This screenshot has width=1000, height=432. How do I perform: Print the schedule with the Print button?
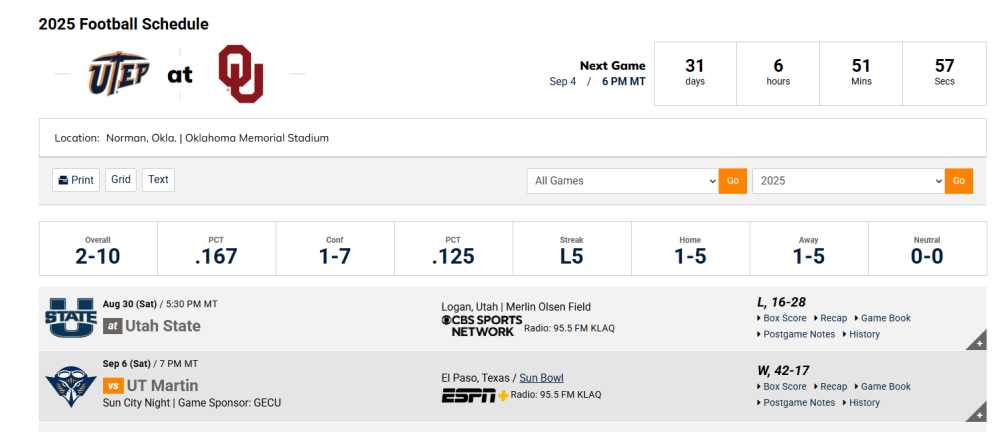pyautogui.click(x=76, y=180)
